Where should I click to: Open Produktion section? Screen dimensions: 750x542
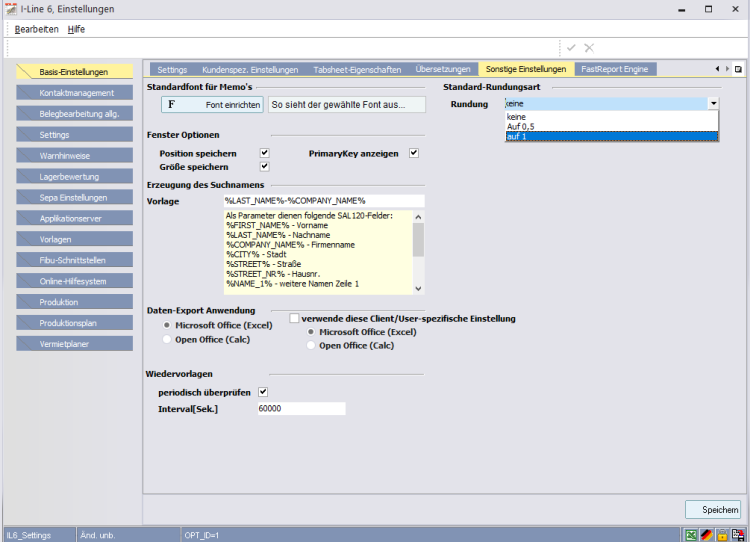point(74,302)
